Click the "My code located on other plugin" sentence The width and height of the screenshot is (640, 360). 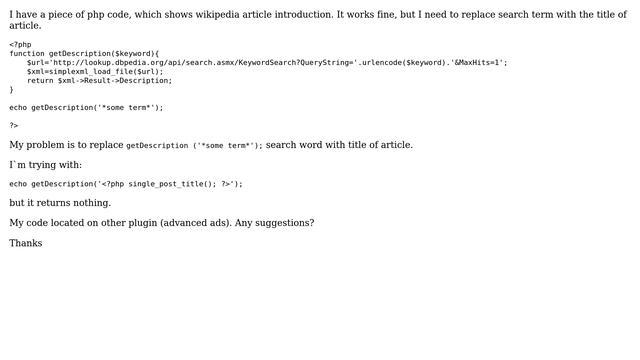pos(162,223)
